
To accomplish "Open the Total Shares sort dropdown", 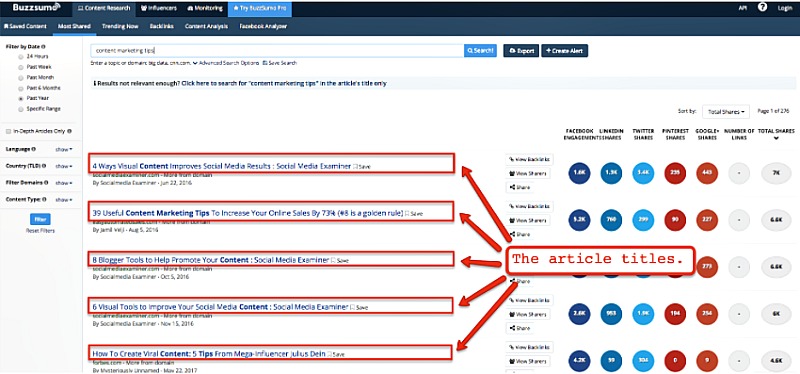I will [x=726, y=111].
